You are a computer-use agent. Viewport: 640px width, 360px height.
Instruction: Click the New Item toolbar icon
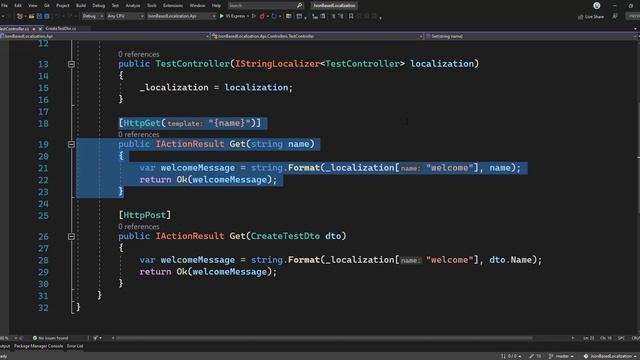tap(20, 16)
